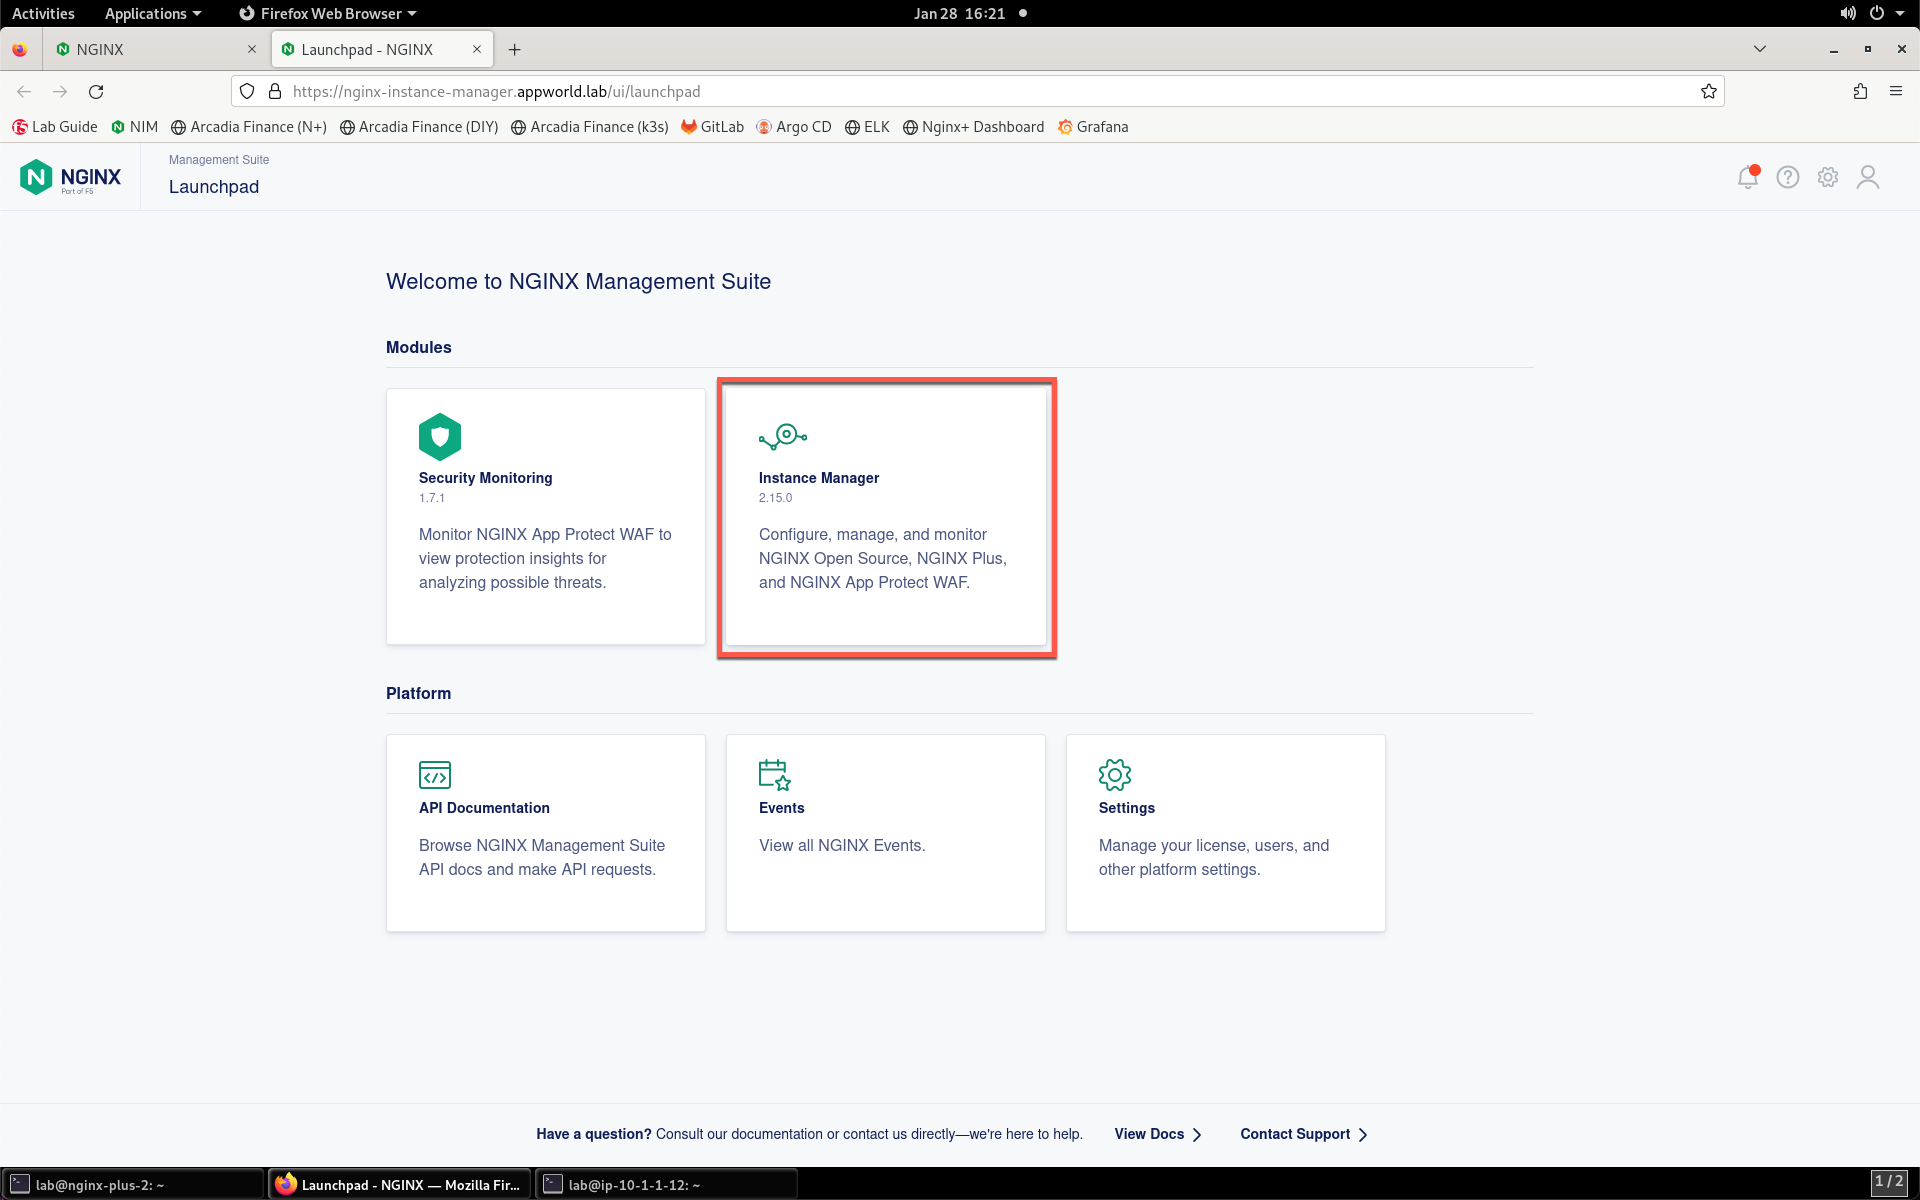Open the Activities overview

point(43,13)
